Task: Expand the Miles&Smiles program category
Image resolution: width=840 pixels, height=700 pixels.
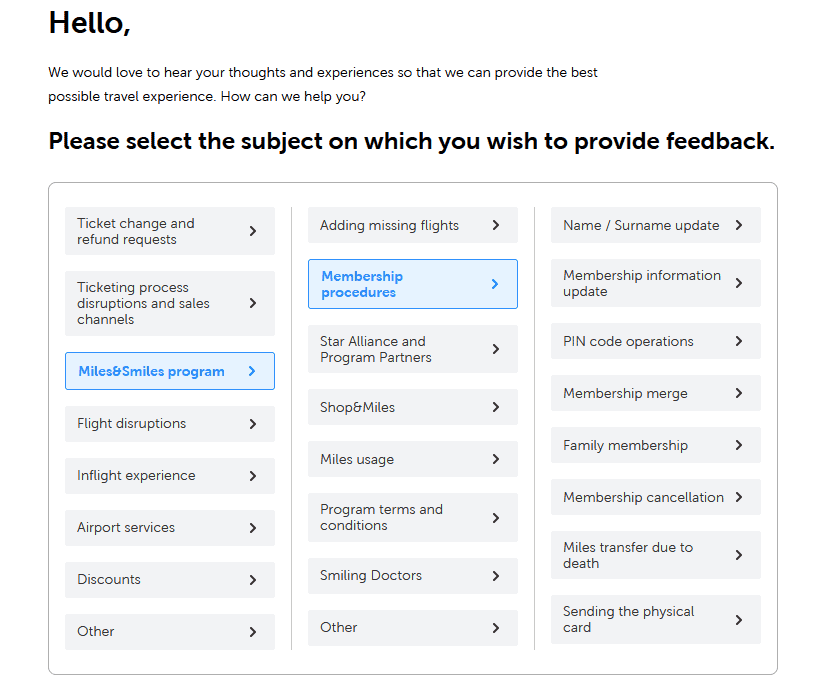Action: point(169,371)
